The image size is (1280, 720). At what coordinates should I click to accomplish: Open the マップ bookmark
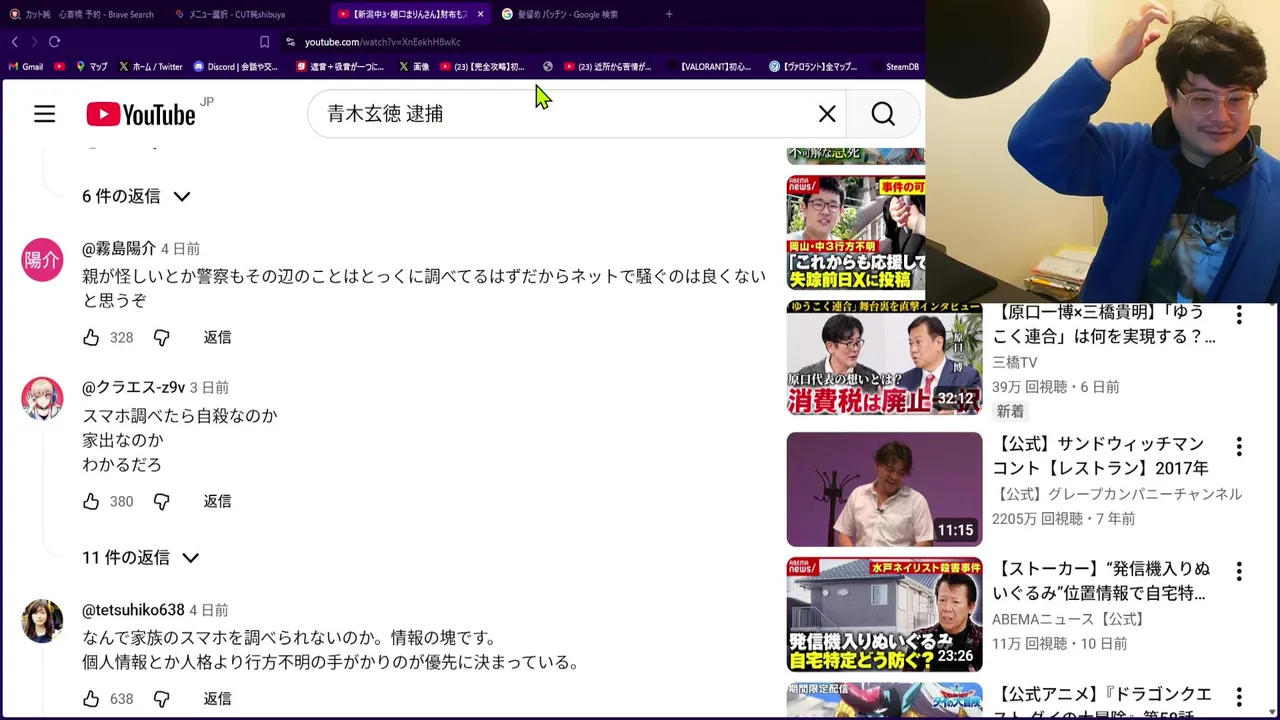tap(92, 67)
